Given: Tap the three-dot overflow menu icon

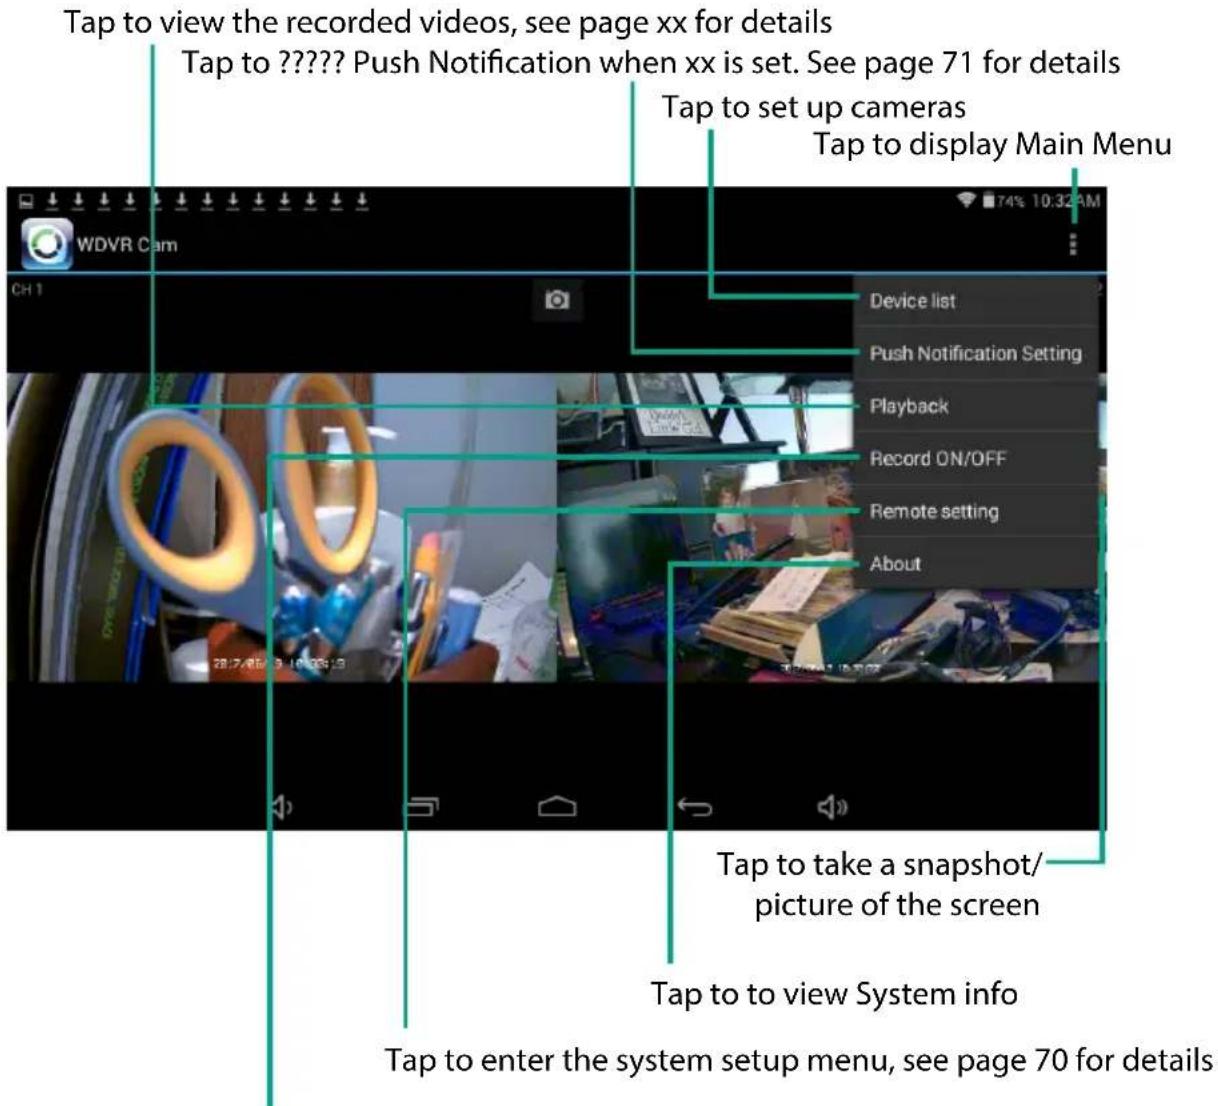Looking at the screenshot, I should point(1073,244).
